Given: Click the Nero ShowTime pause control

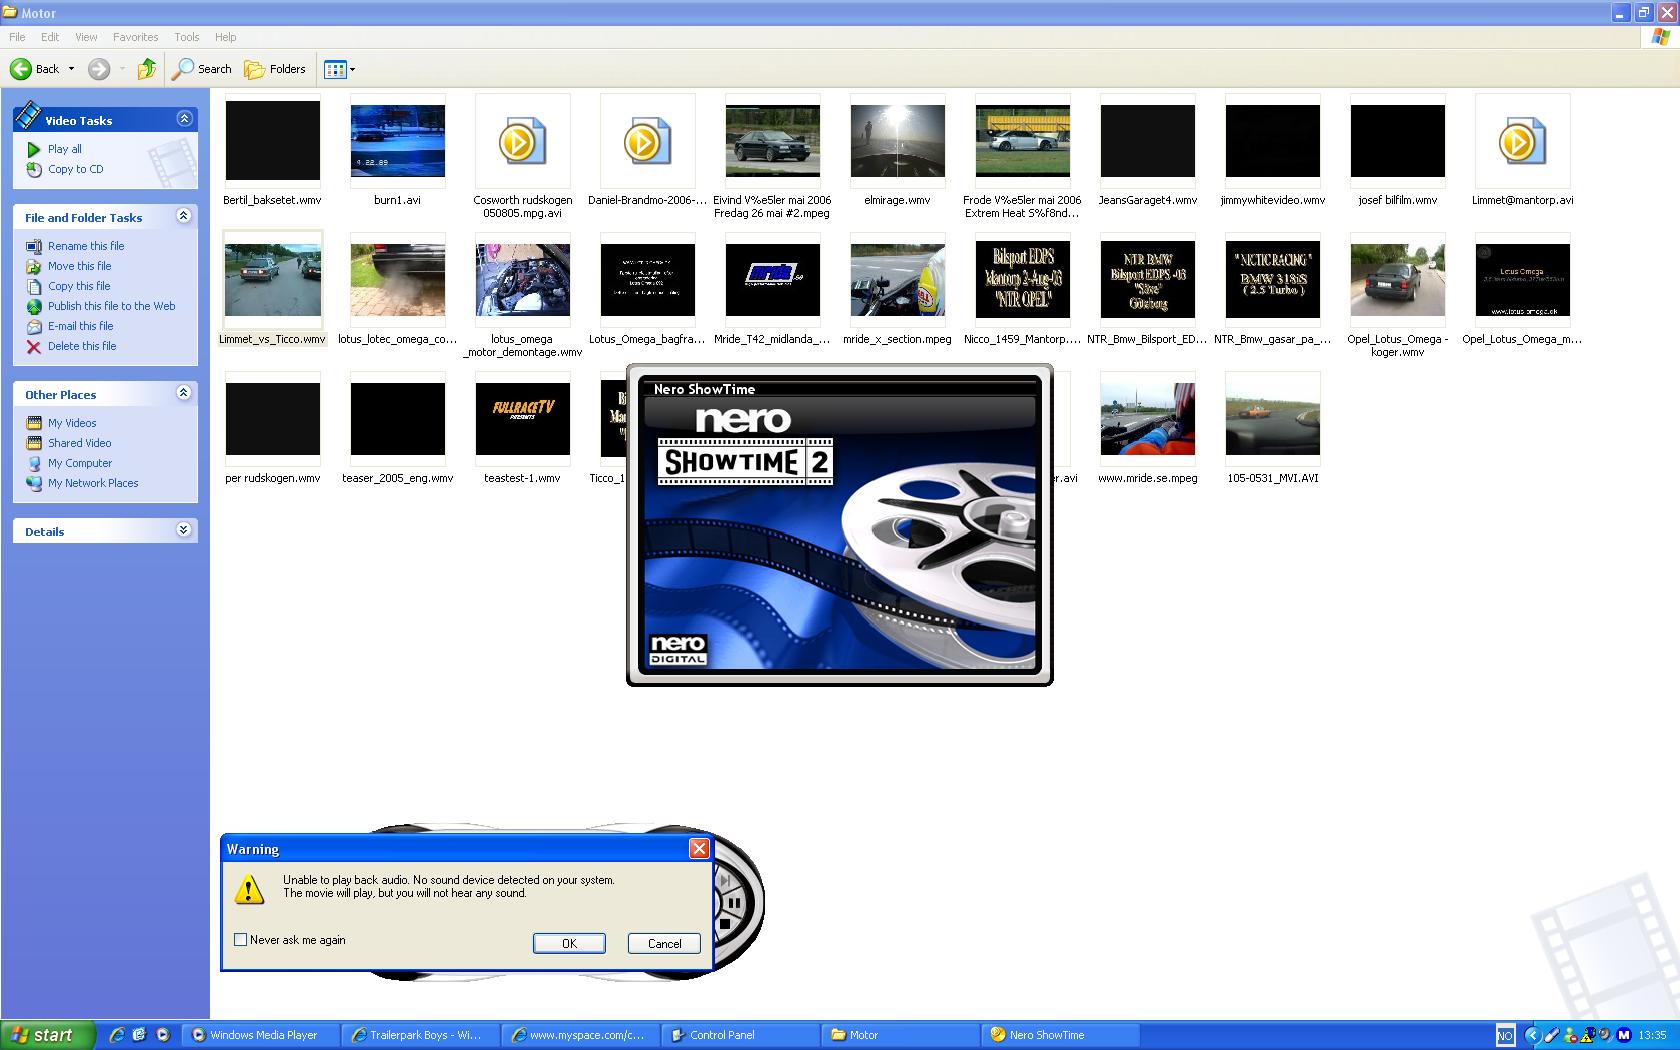Looking at the screenshot, I should tap(734, 903).
